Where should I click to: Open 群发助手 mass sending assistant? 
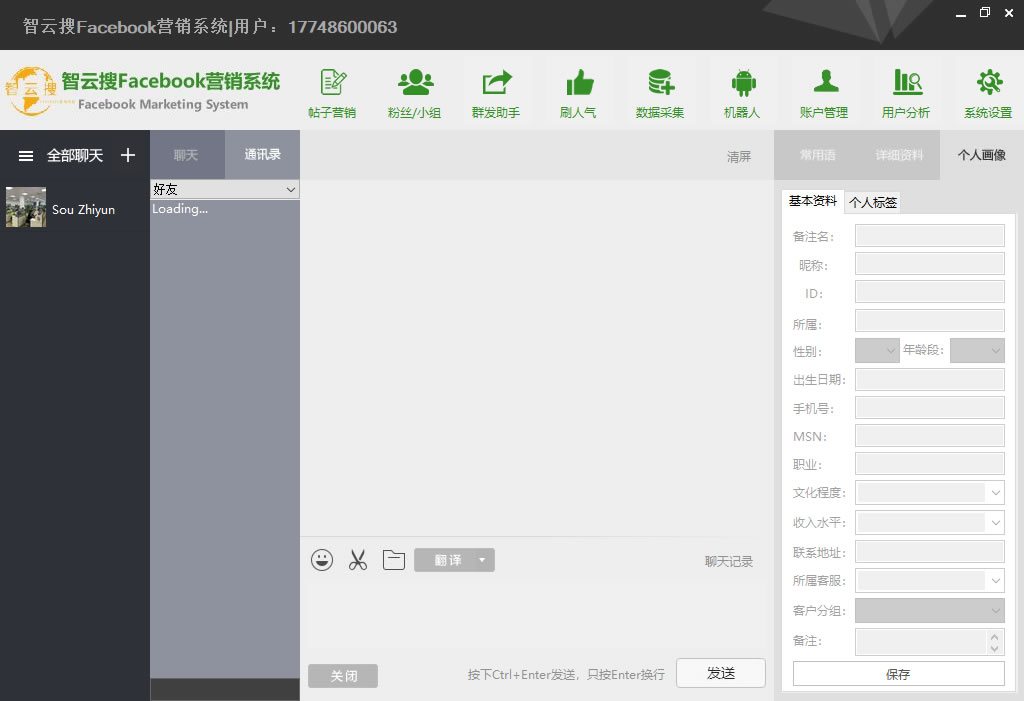[x=496, y=93]
